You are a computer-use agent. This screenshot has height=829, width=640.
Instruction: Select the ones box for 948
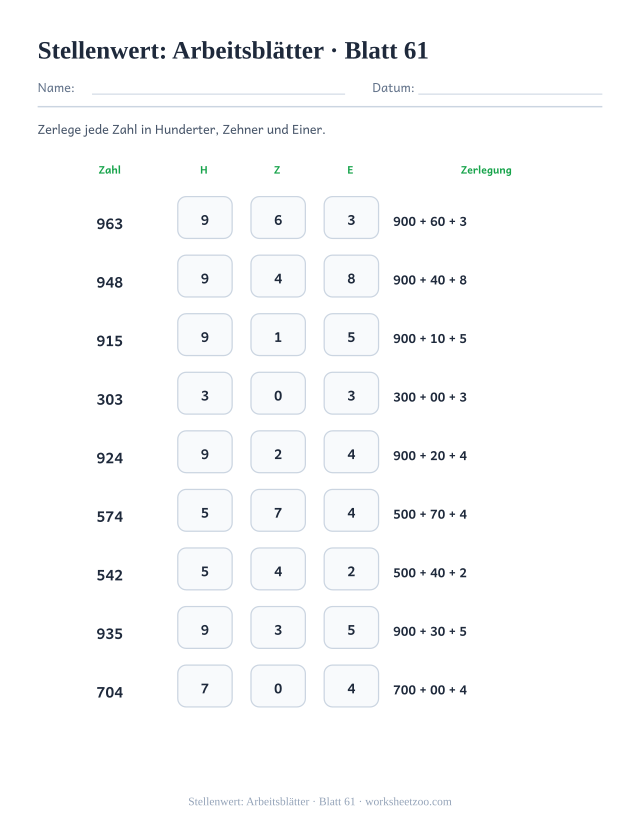click(351, 277)
